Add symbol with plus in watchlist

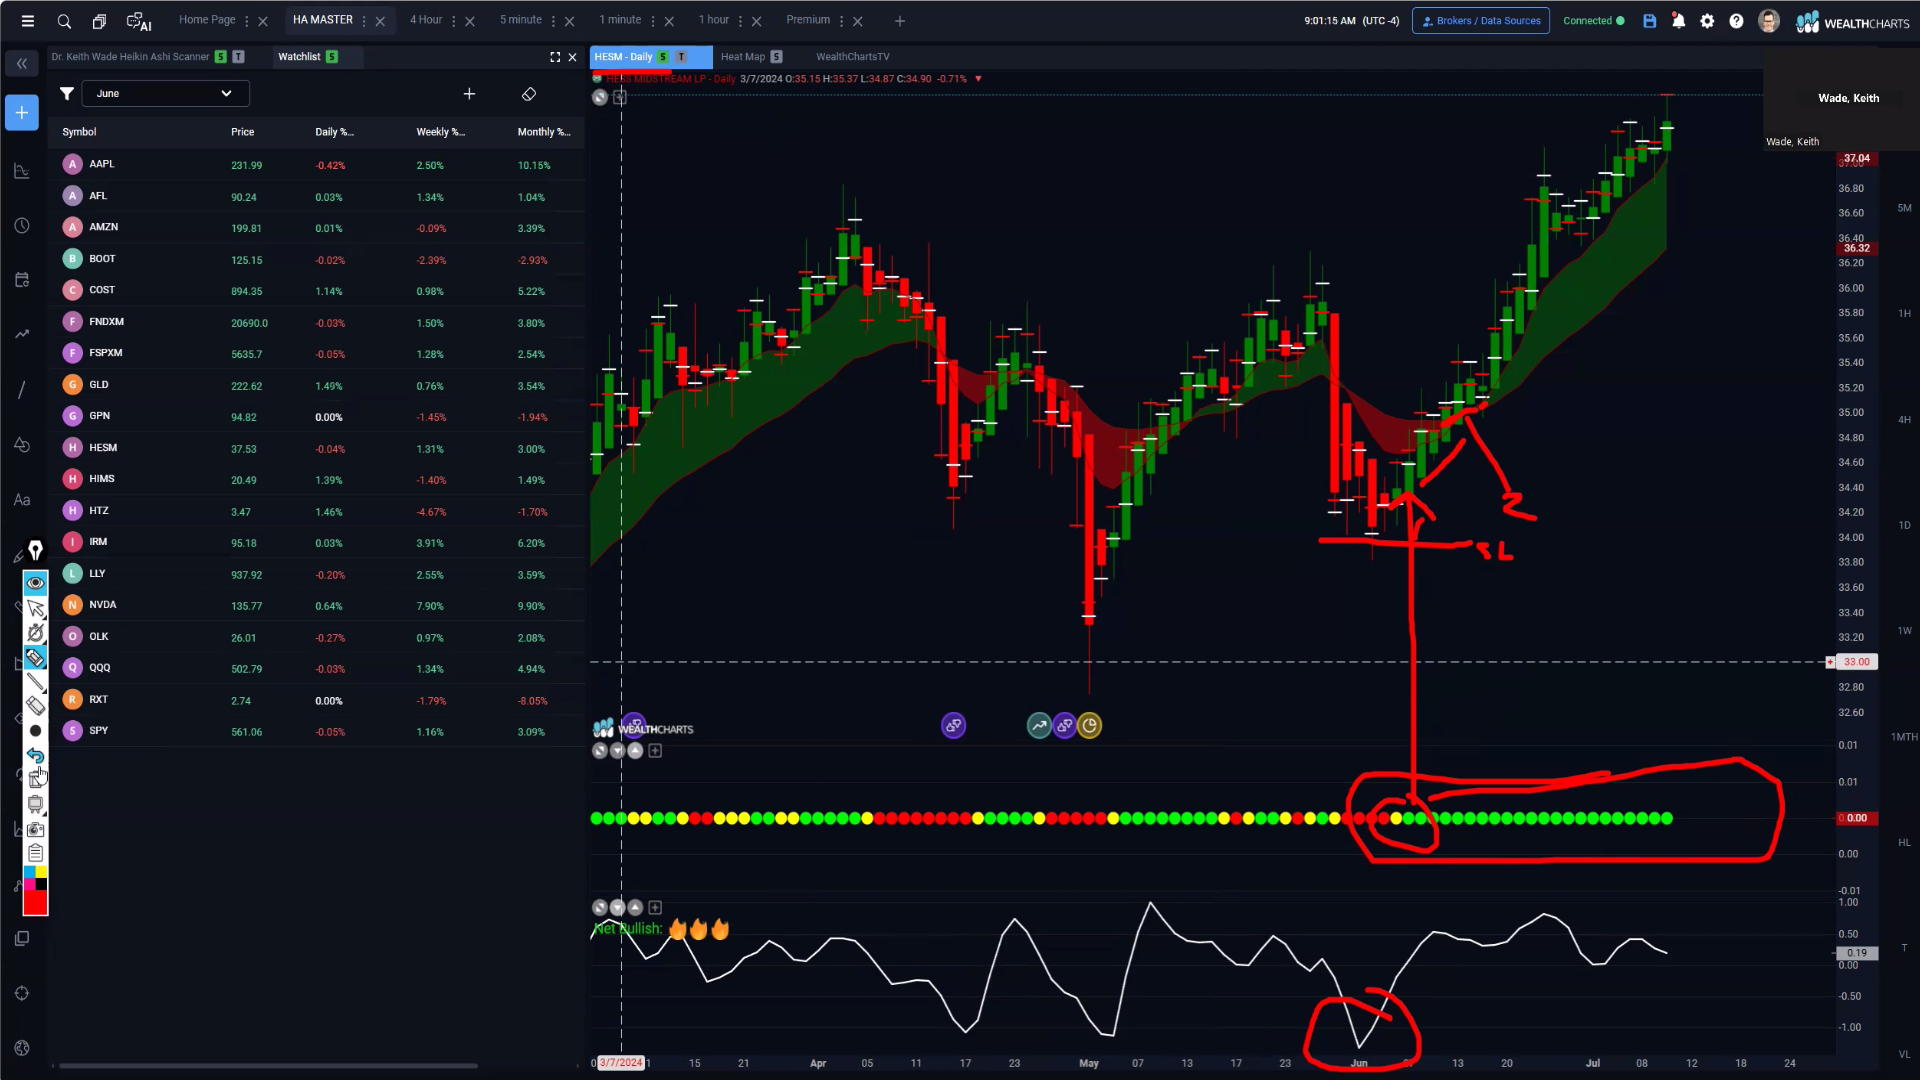point(469,94)
